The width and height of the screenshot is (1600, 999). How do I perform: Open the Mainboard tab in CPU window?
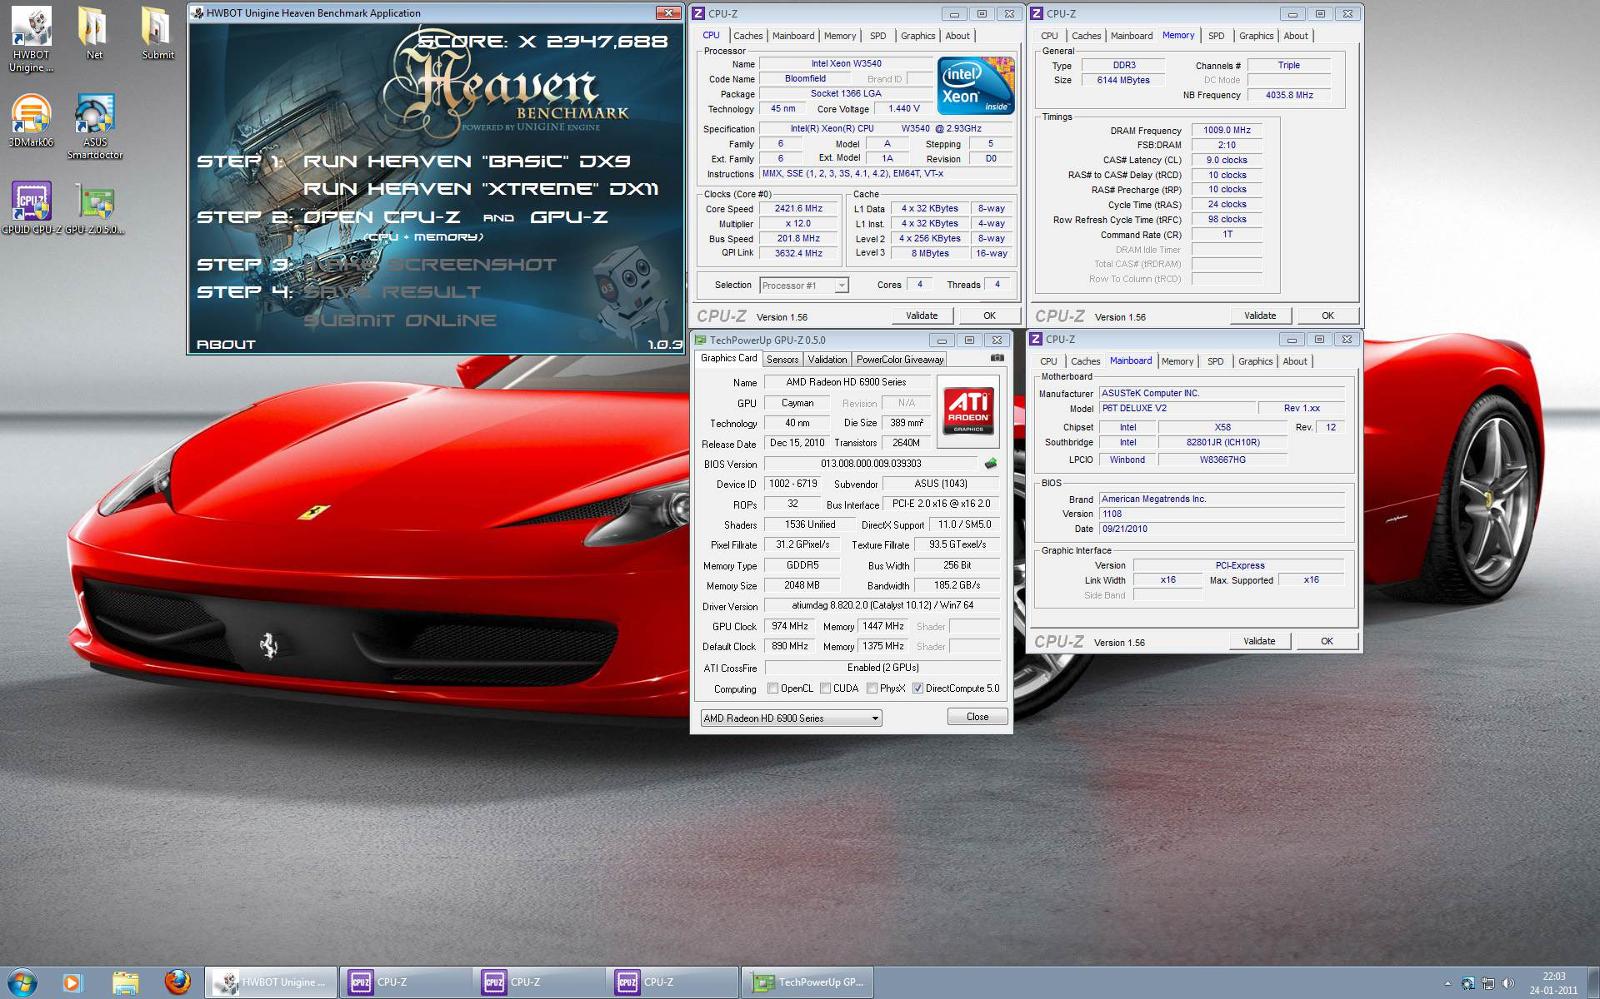(x=793, y=35)
